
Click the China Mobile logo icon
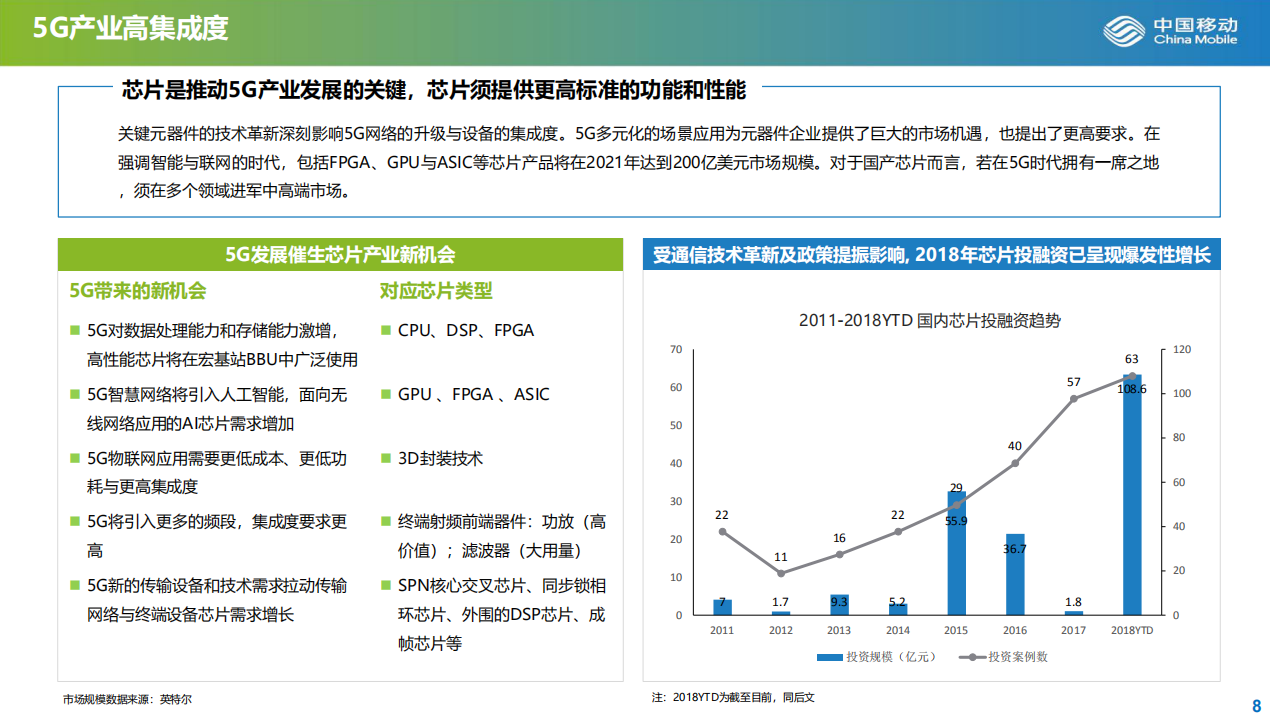pos(1123,31)
